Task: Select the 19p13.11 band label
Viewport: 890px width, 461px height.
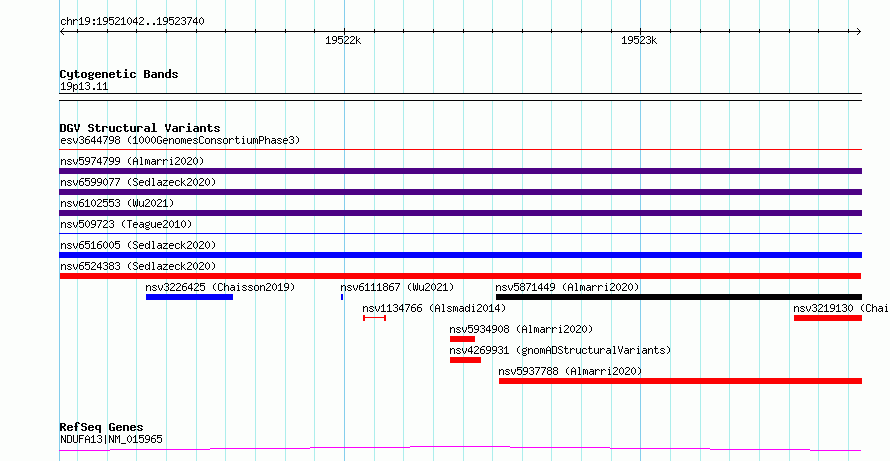Action: pyautogui.click(x=84, y=87)
